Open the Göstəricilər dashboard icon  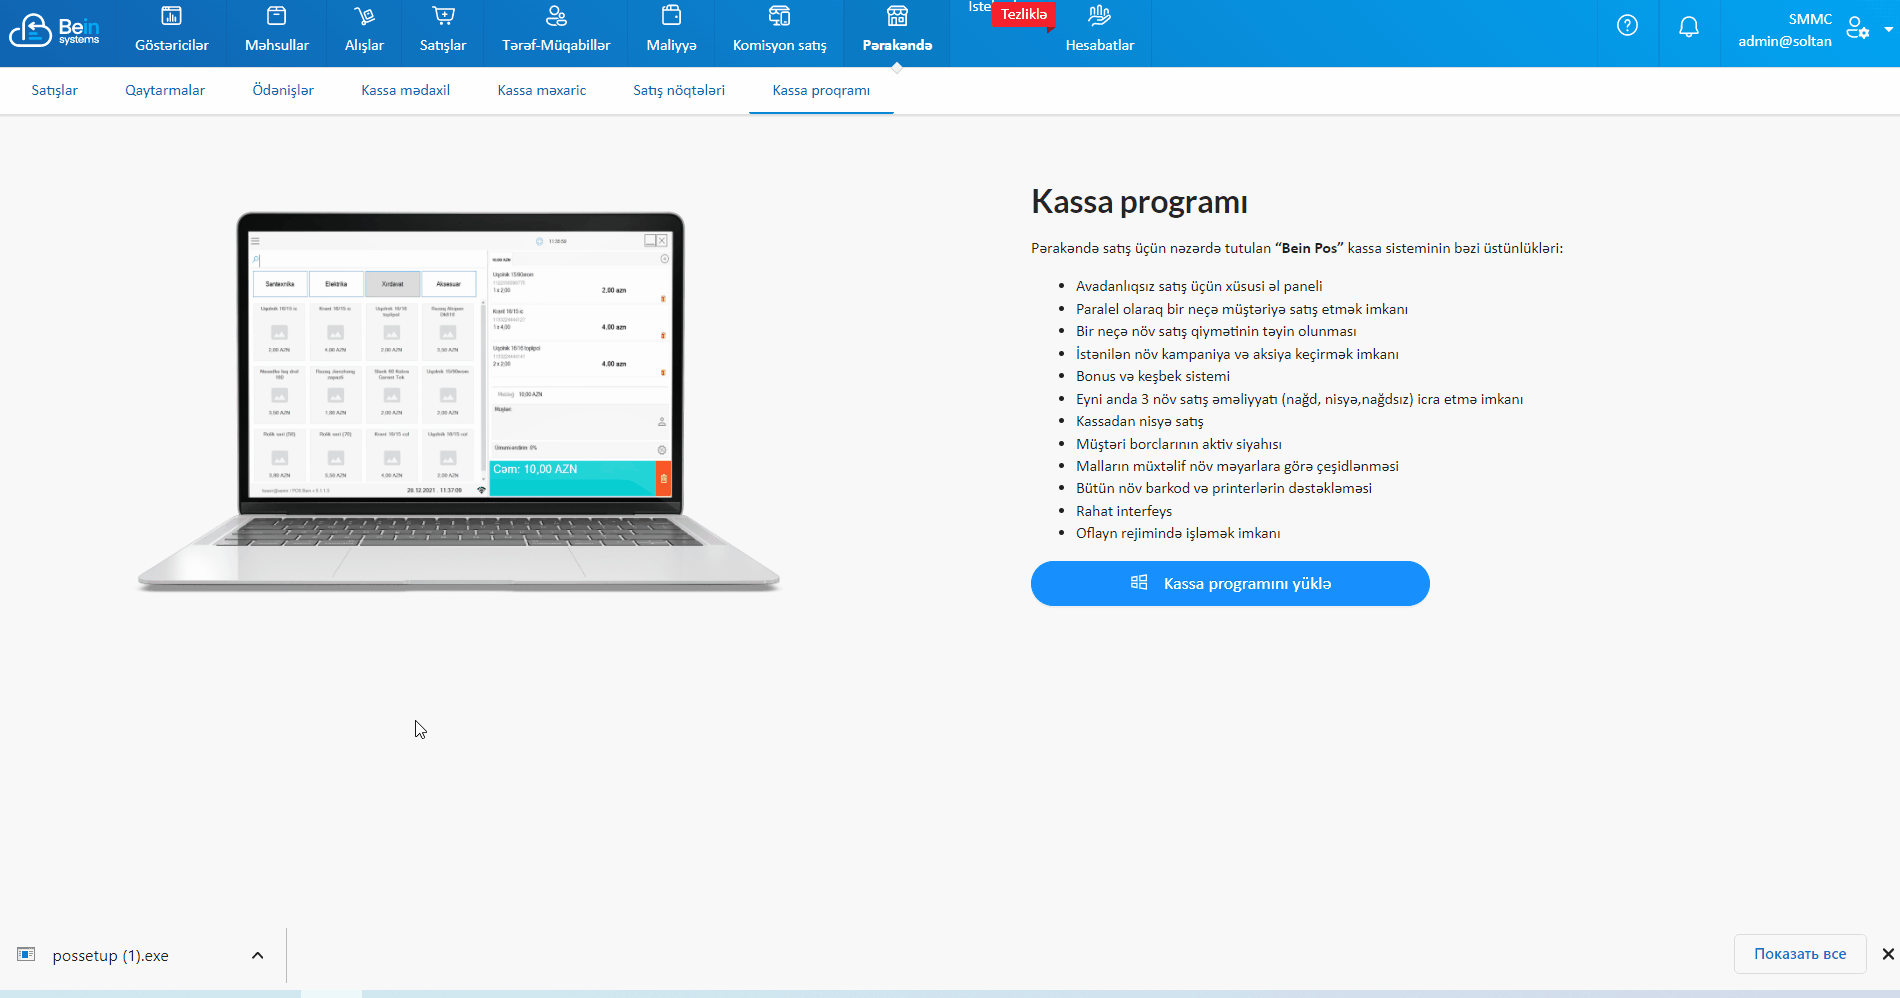click(x=172, y=17)
